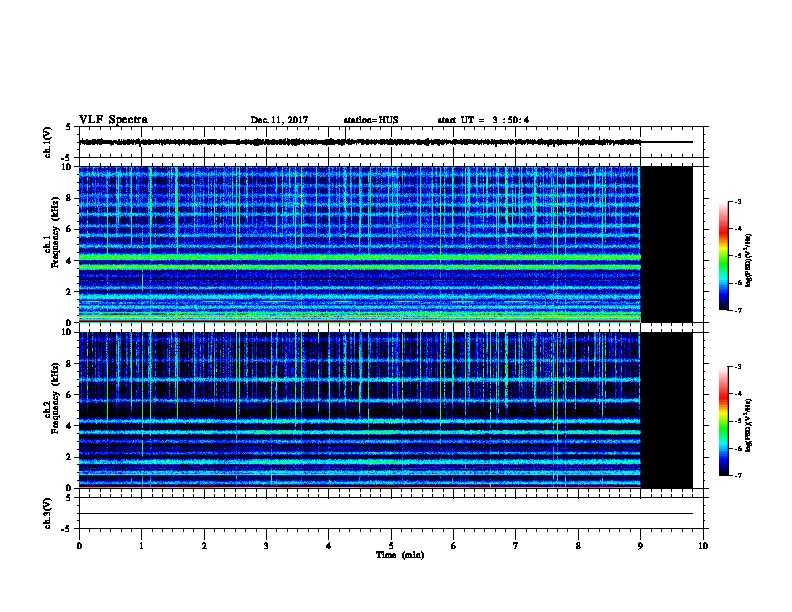Screen dimensions: 792x612
Task: Click tick label "3" on the Time axis
Action: point(266,546)
